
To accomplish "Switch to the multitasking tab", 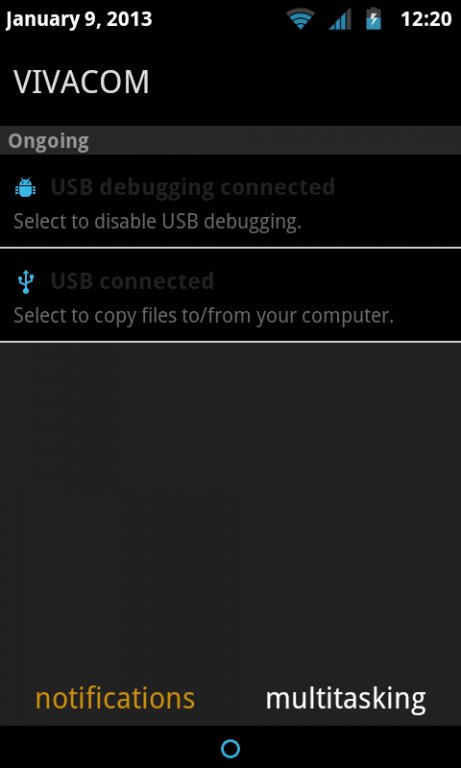I will click(x=345, y=699).
